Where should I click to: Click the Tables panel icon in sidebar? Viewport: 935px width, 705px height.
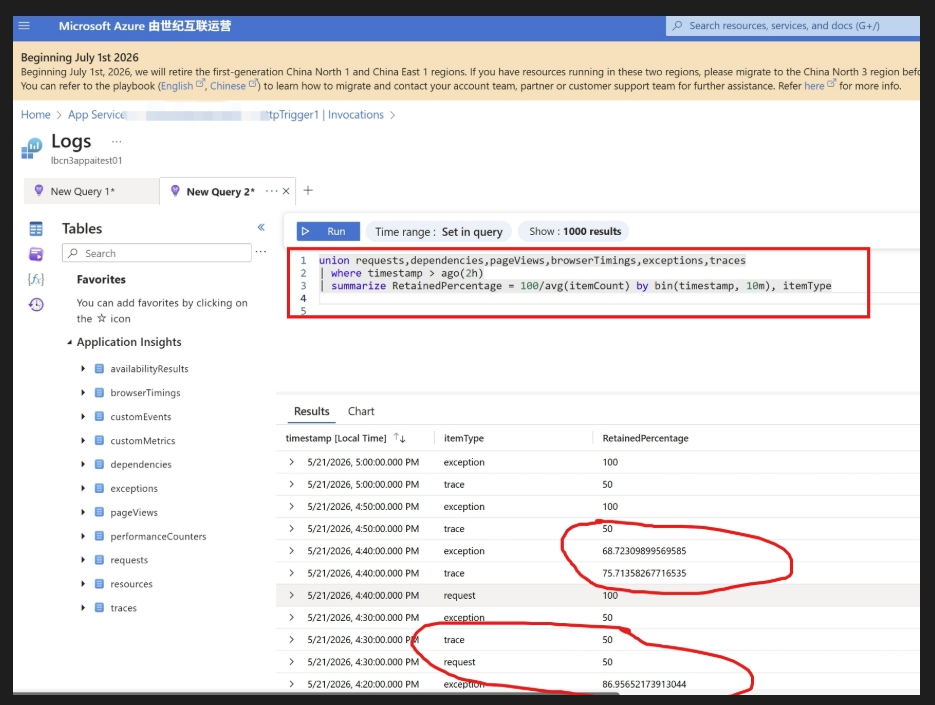coord(36,228)
